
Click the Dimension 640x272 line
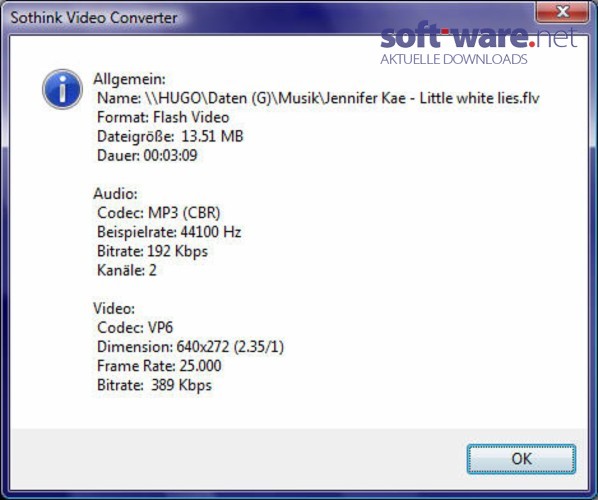coord(191,347)
